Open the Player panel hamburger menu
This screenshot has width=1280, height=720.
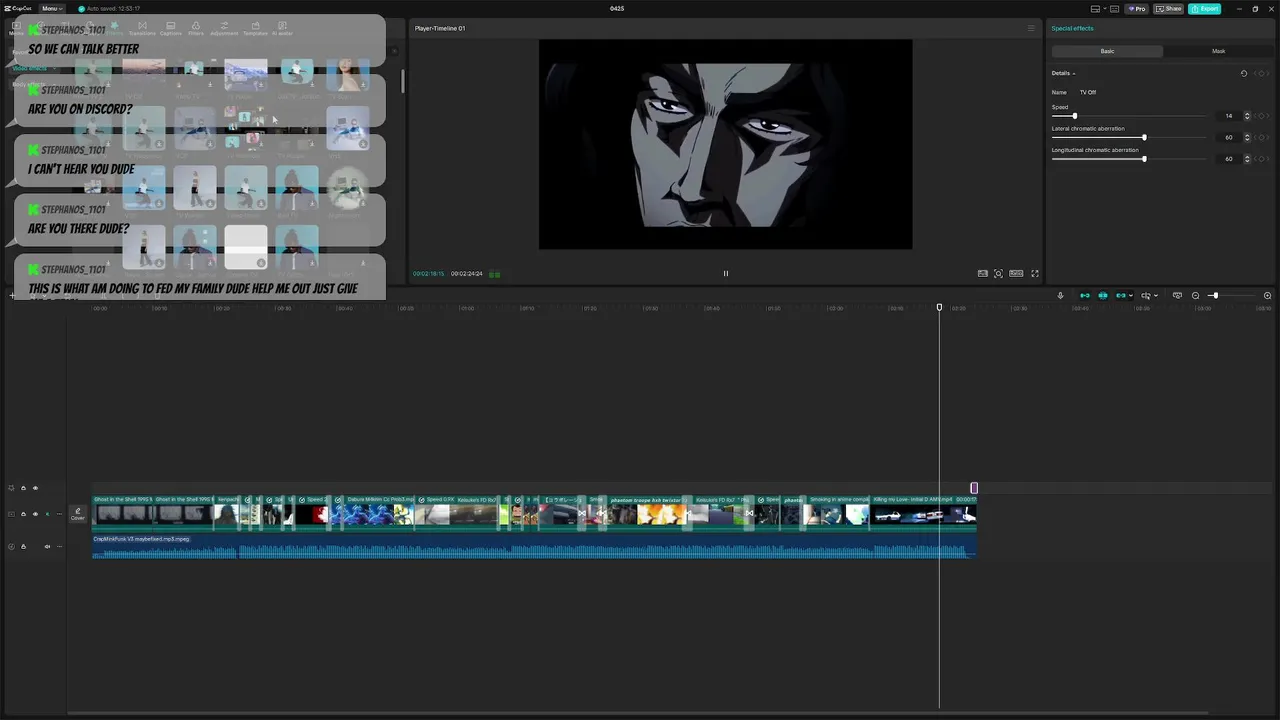point(1031,28)
